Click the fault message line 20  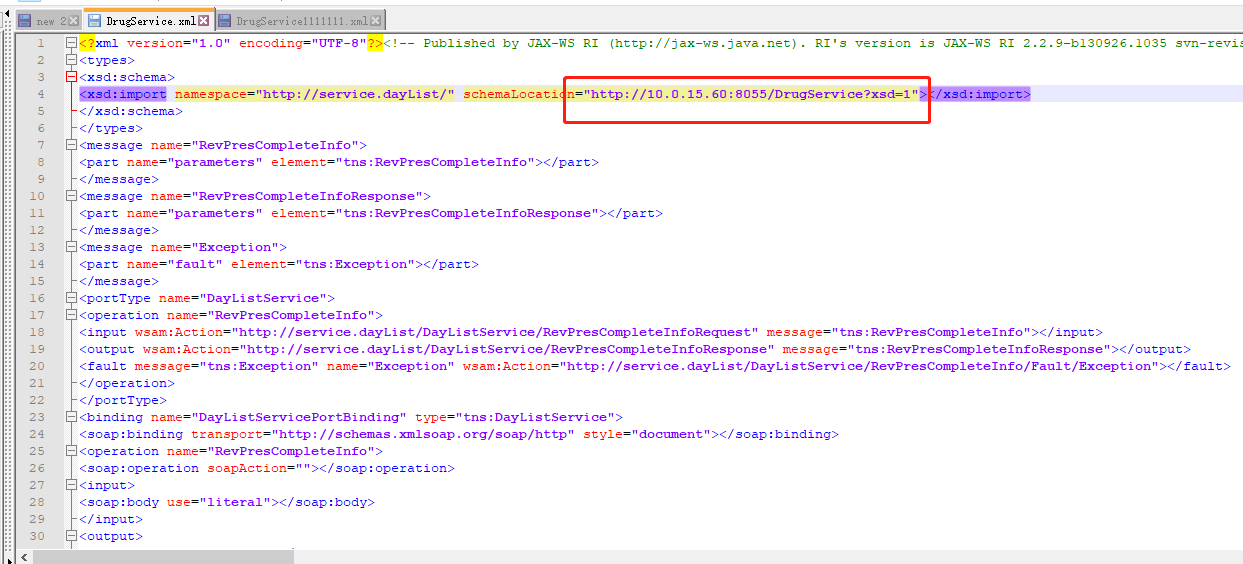click(655, 366)
